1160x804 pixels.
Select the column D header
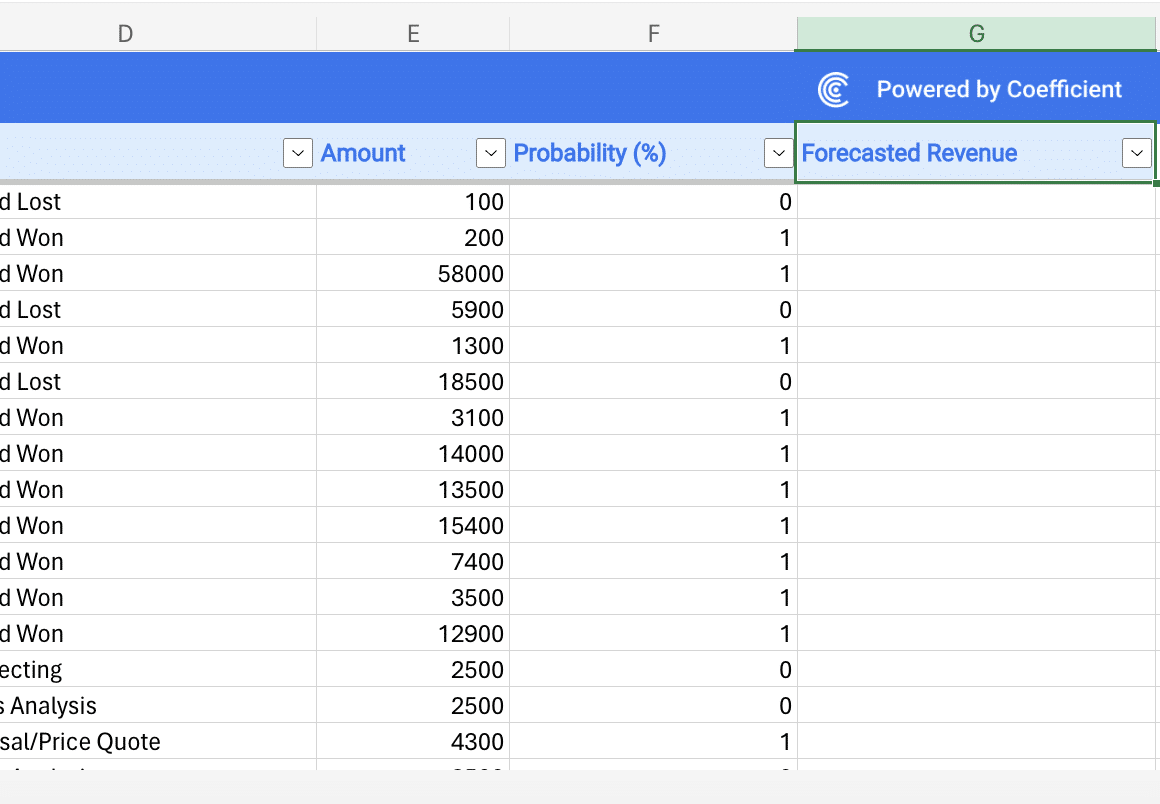(125, 34)
